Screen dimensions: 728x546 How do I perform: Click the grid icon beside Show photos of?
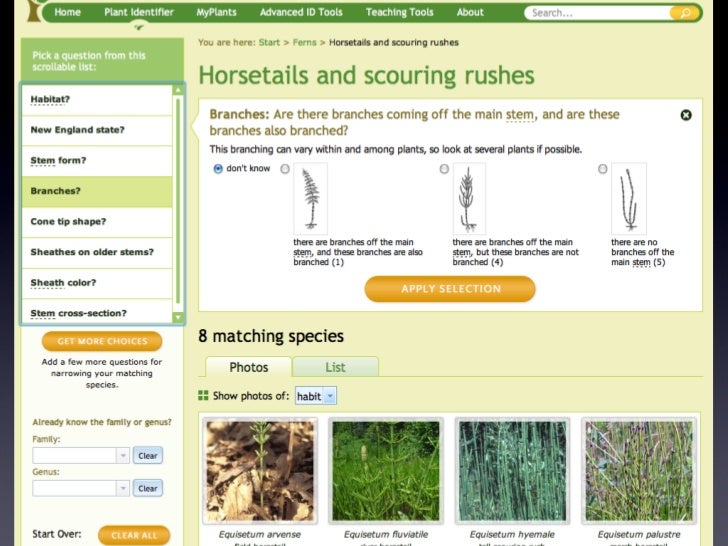pyautogui.click(x=203, y=396)
